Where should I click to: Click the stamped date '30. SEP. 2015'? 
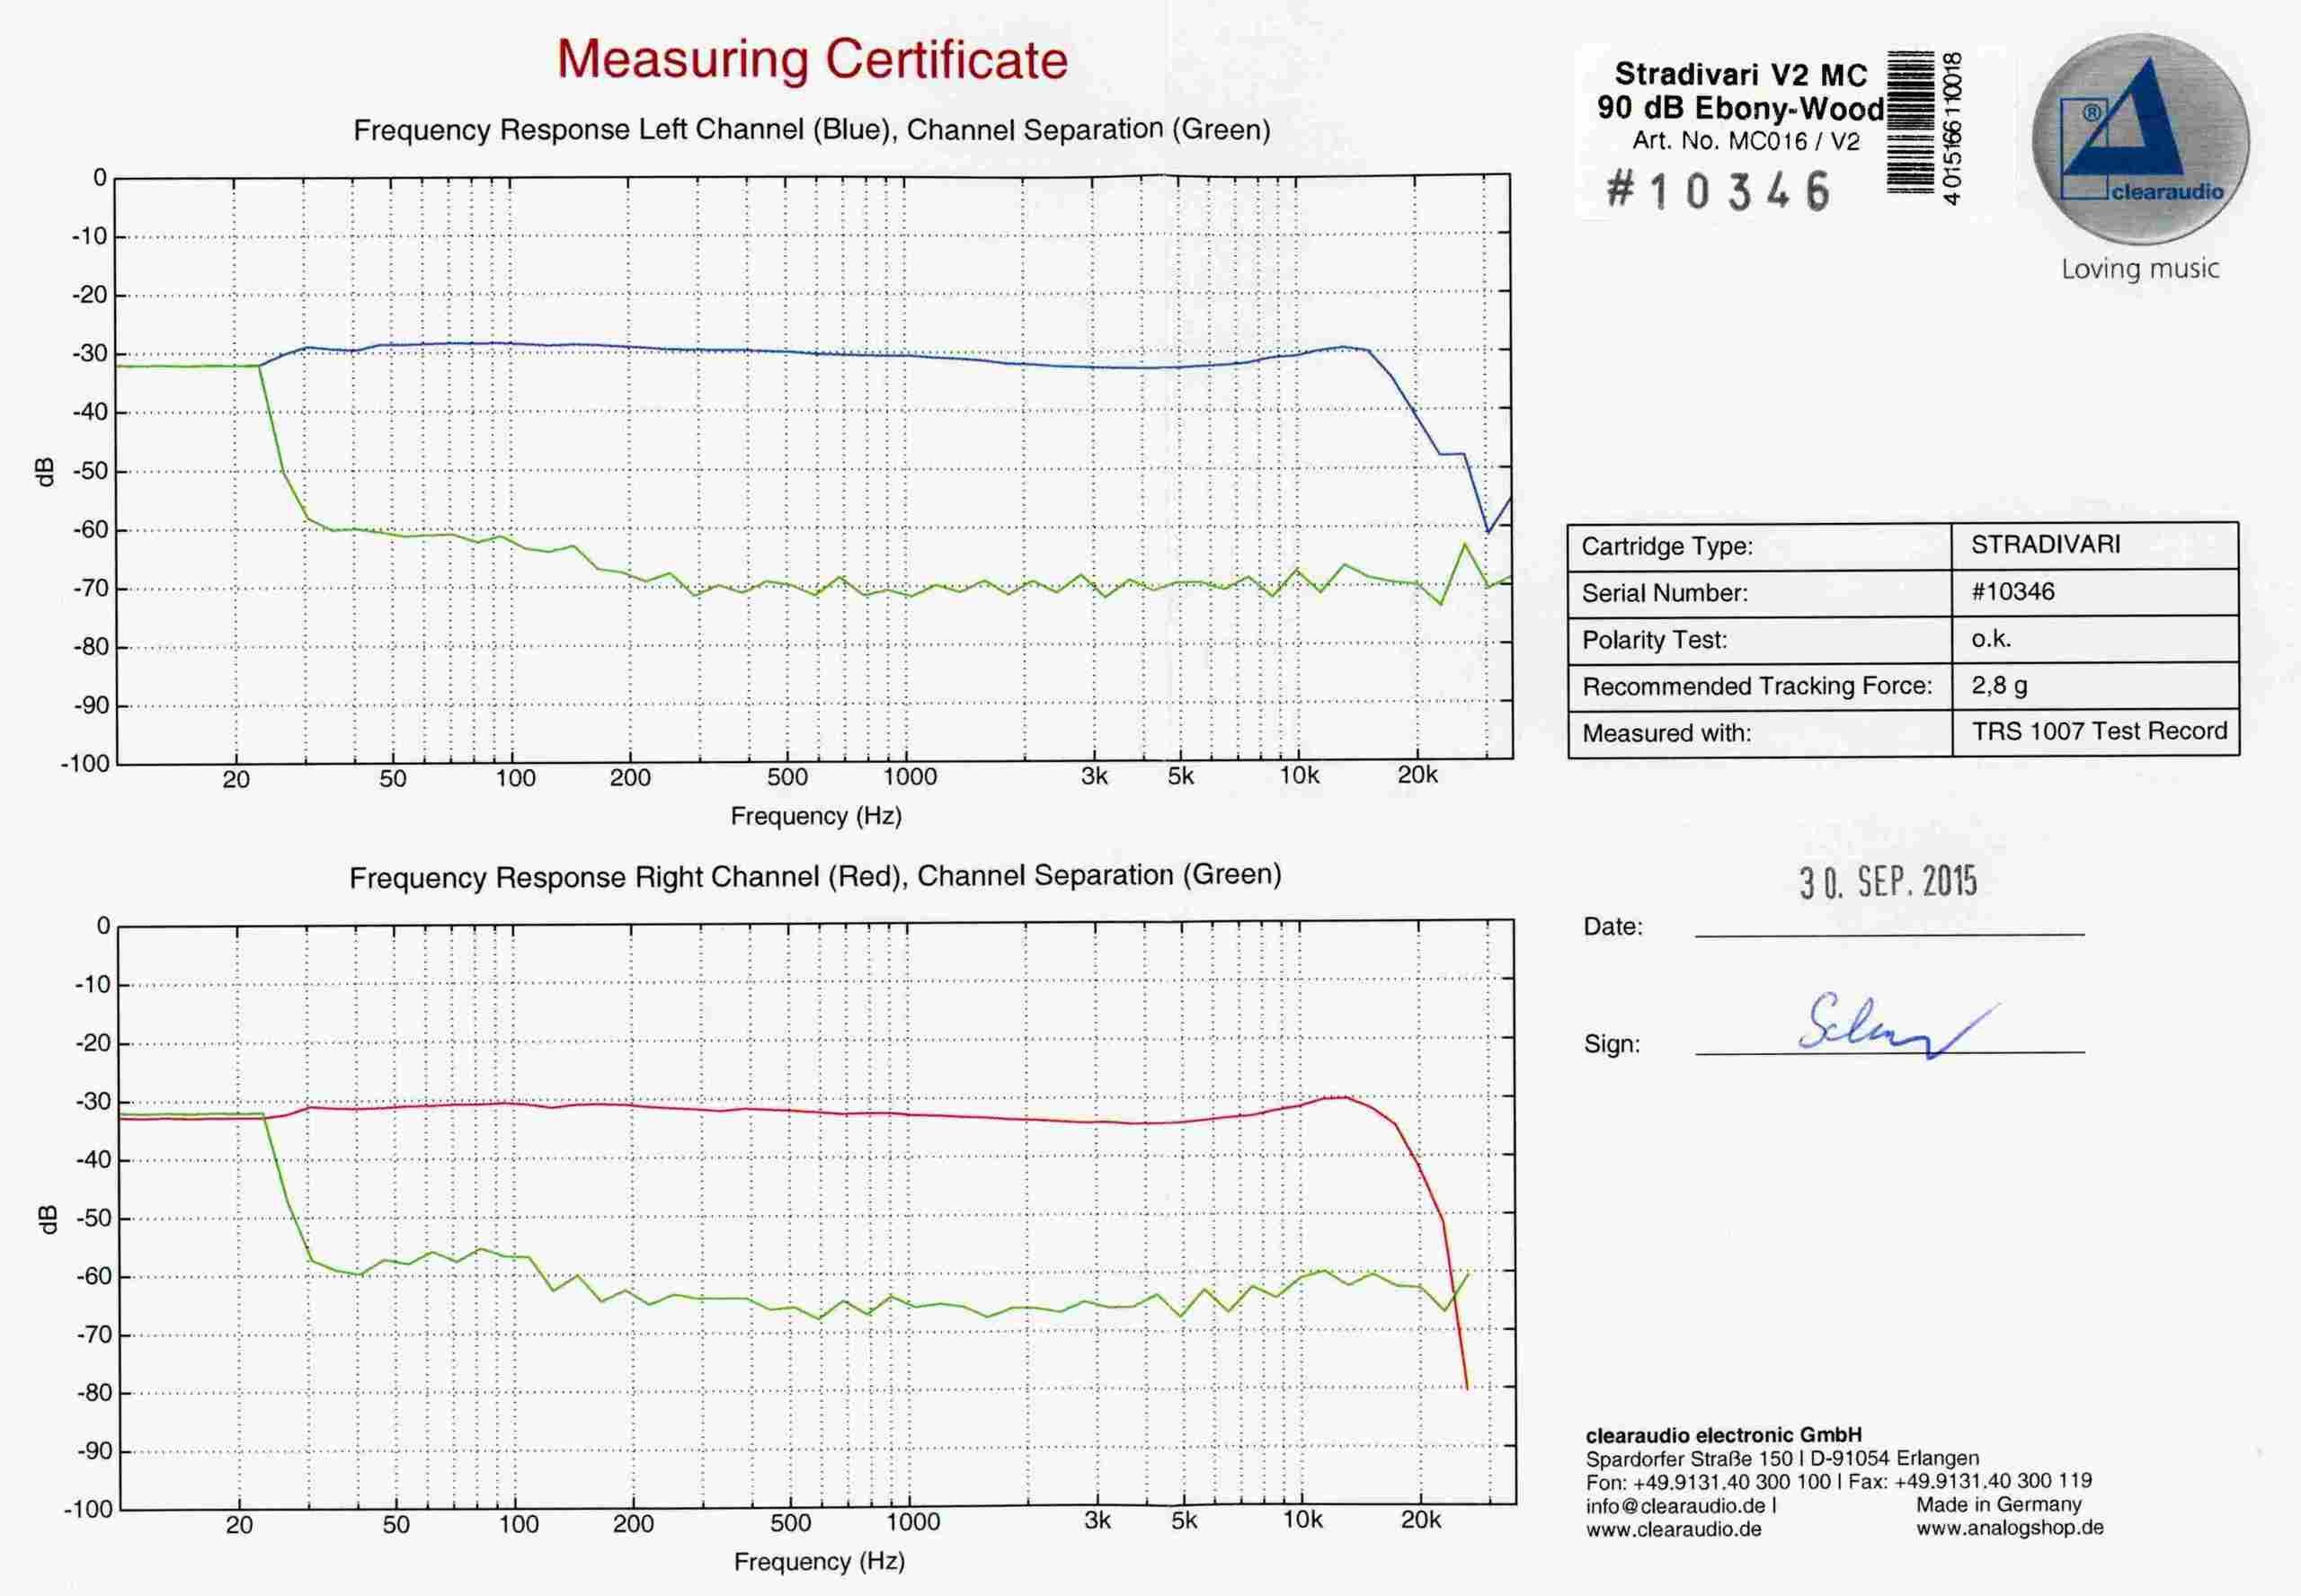tap(1888, 881)
